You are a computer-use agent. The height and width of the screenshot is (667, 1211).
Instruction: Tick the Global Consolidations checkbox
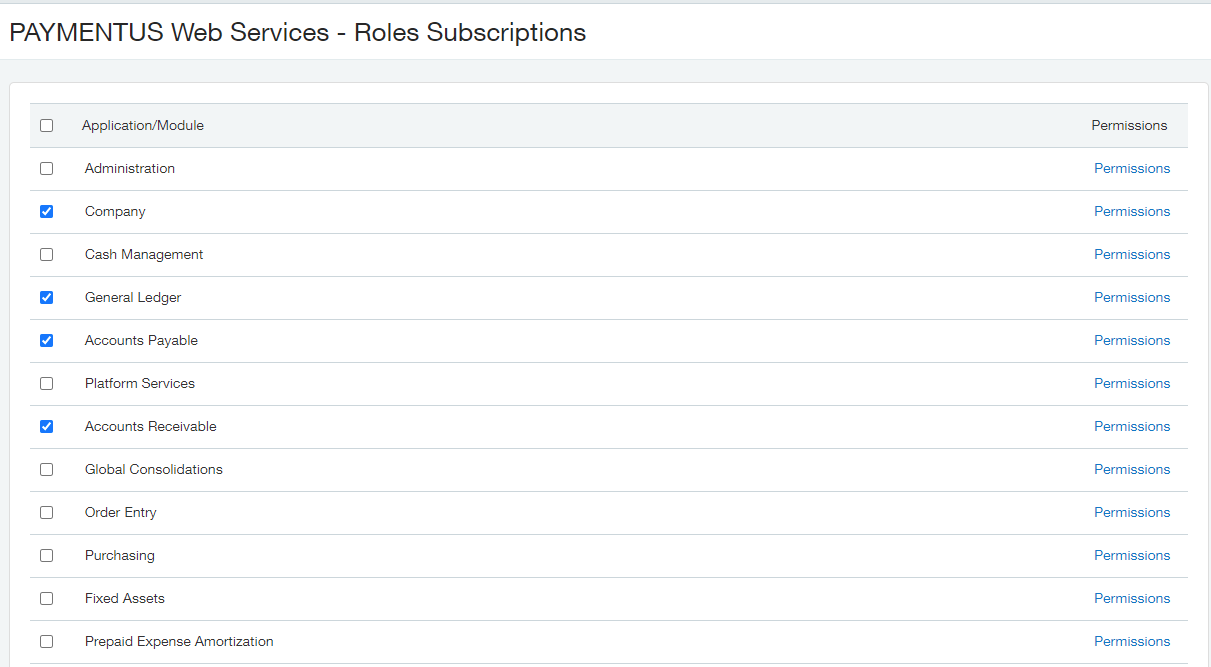tap(46, 470)
